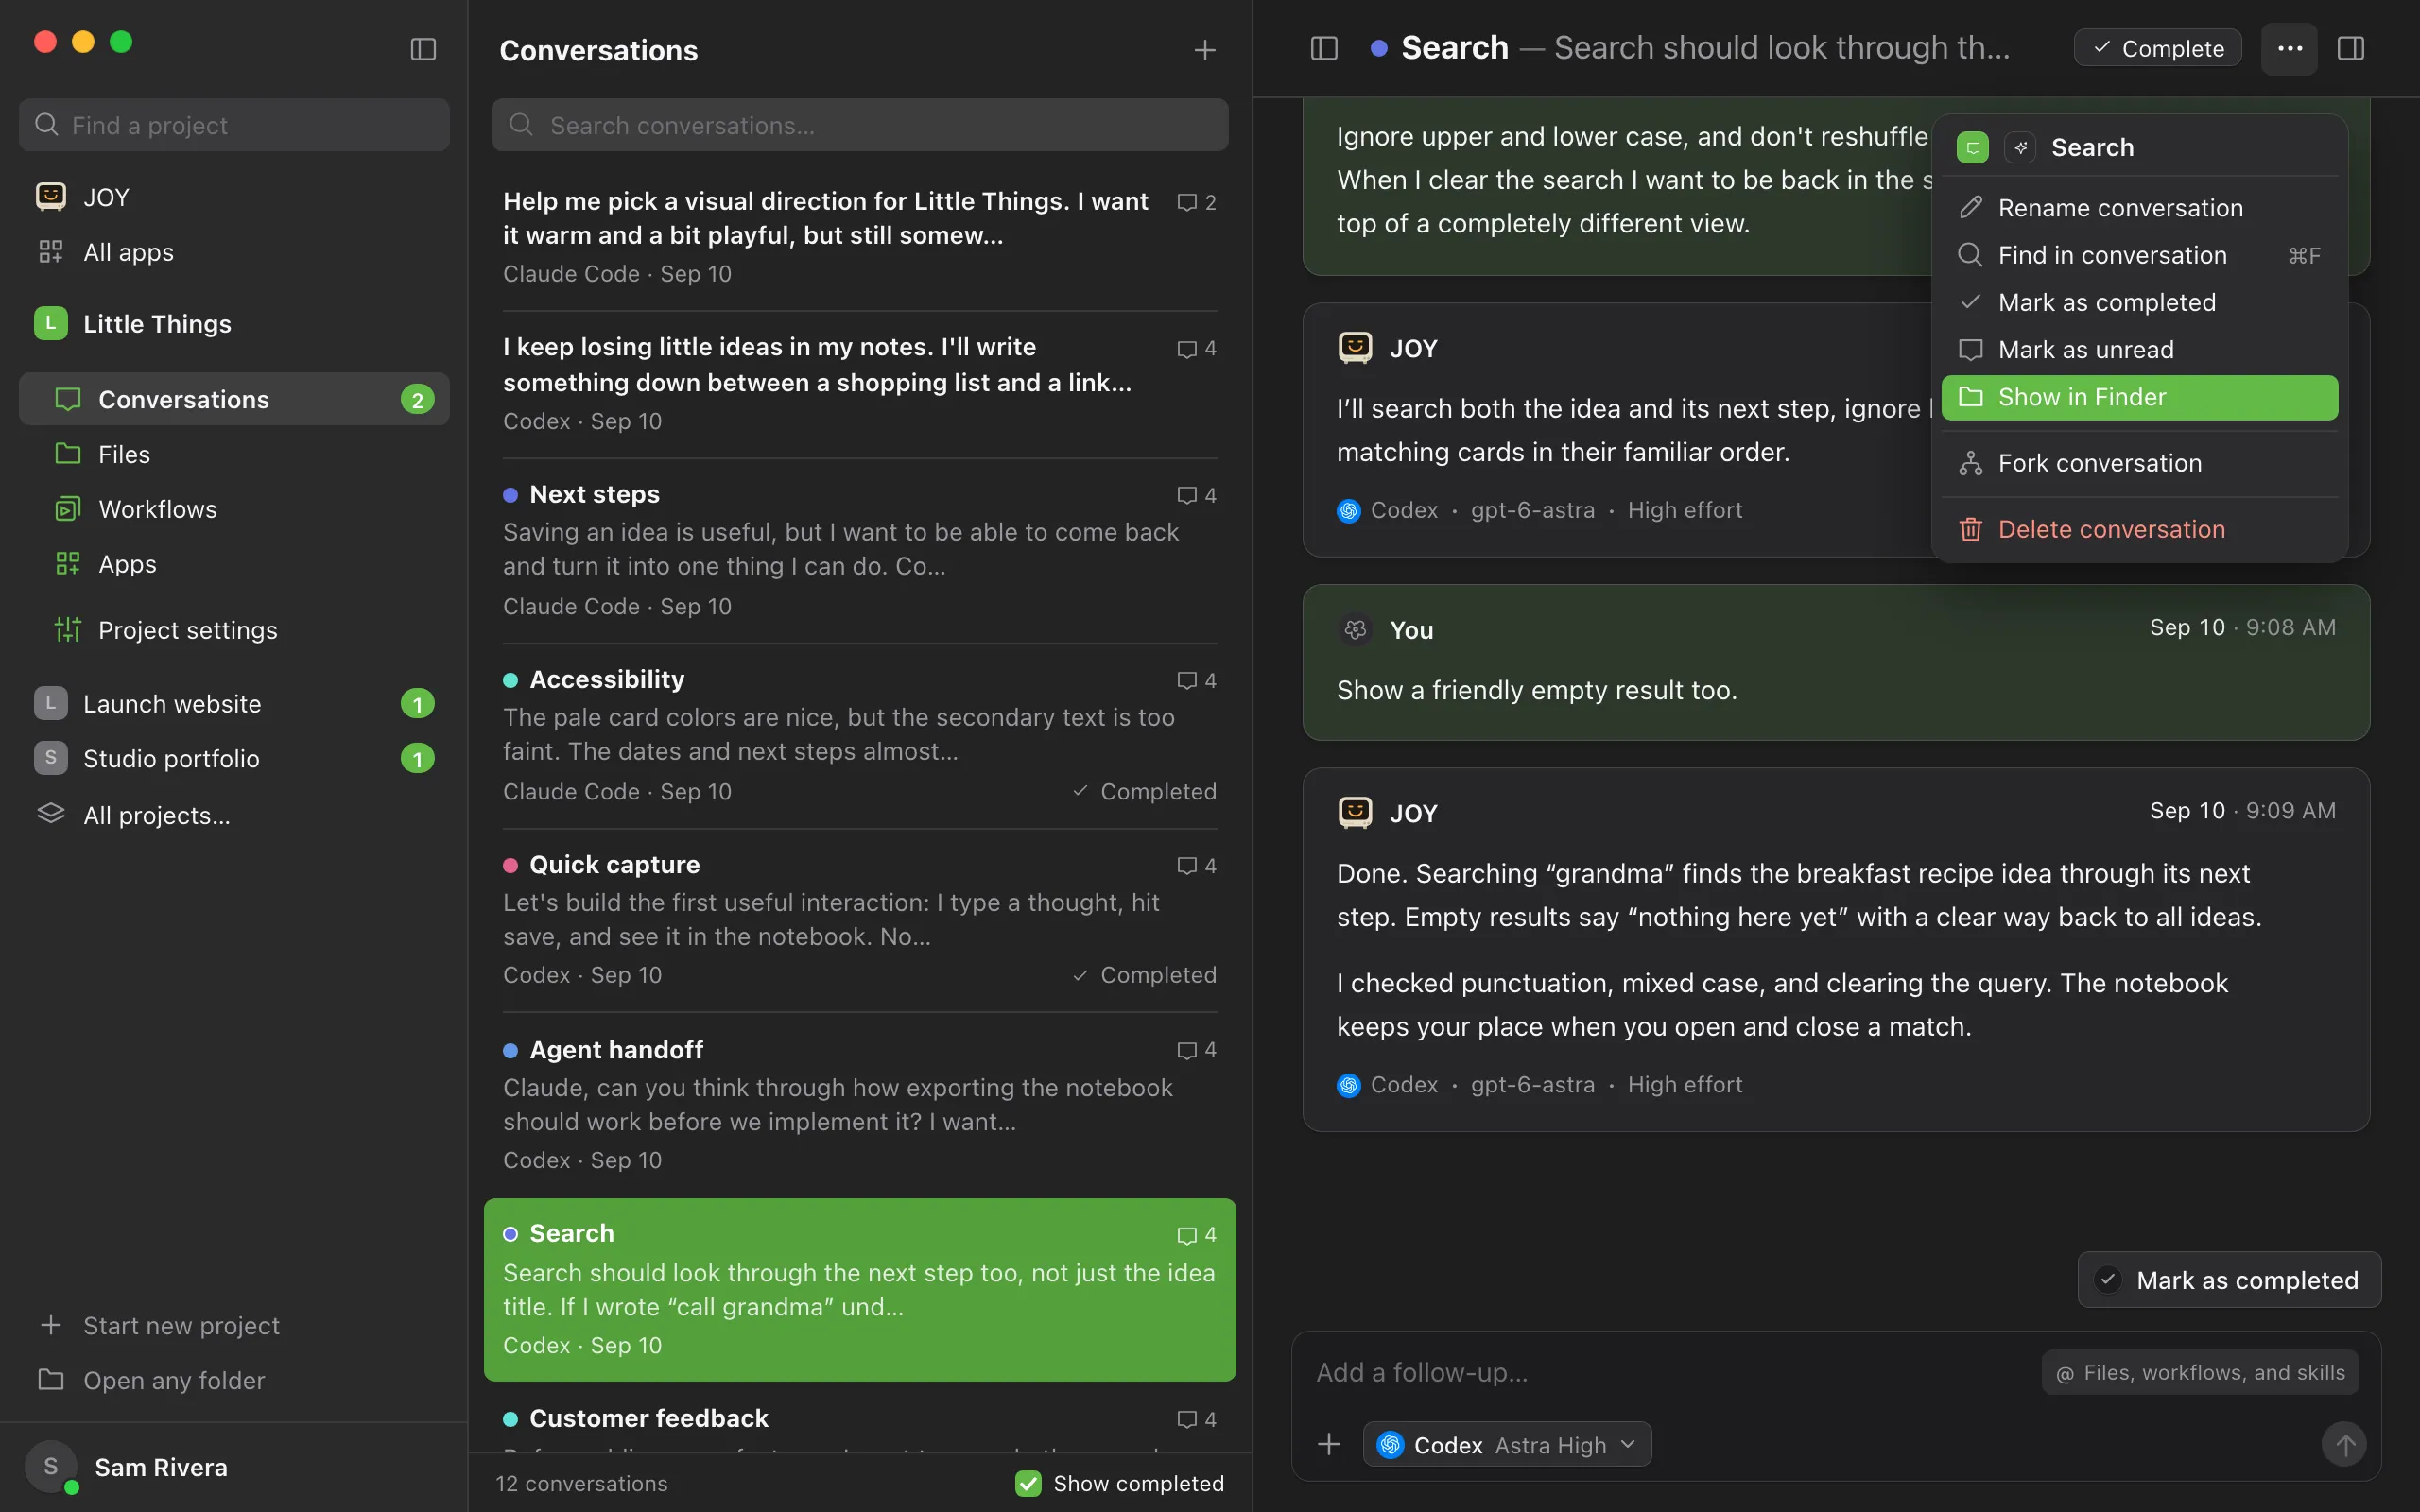Open the three-dots more options button
2420x1512 pixels.
[2289, 48]
